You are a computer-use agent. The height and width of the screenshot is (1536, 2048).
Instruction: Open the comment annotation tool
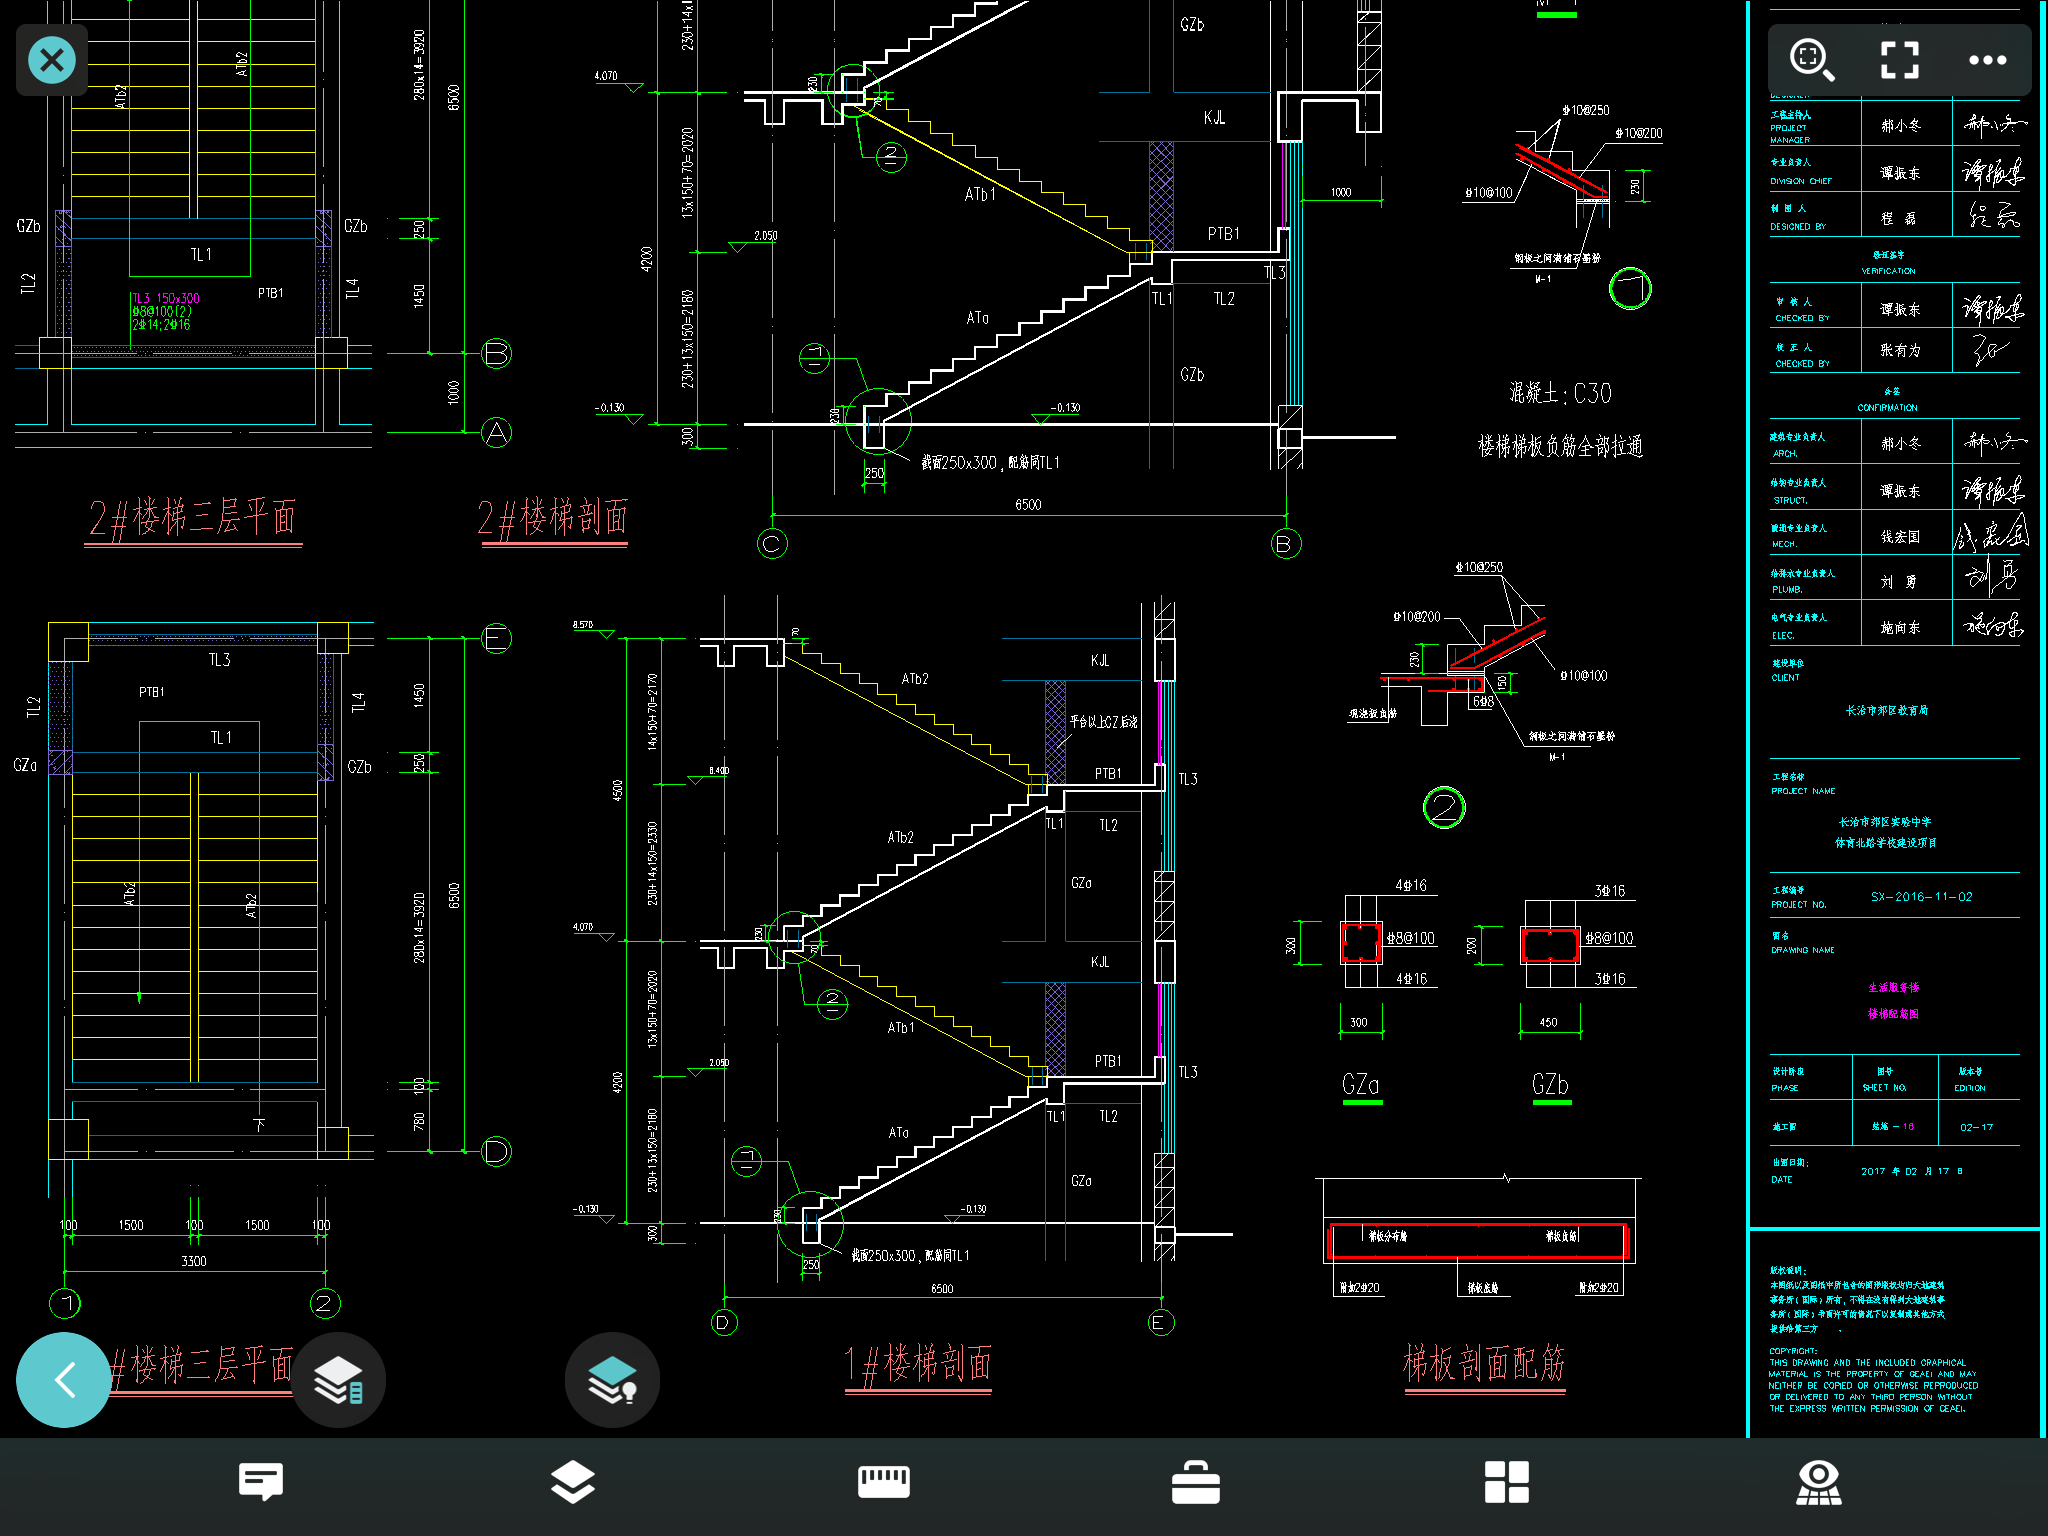tap(261, 1482)
